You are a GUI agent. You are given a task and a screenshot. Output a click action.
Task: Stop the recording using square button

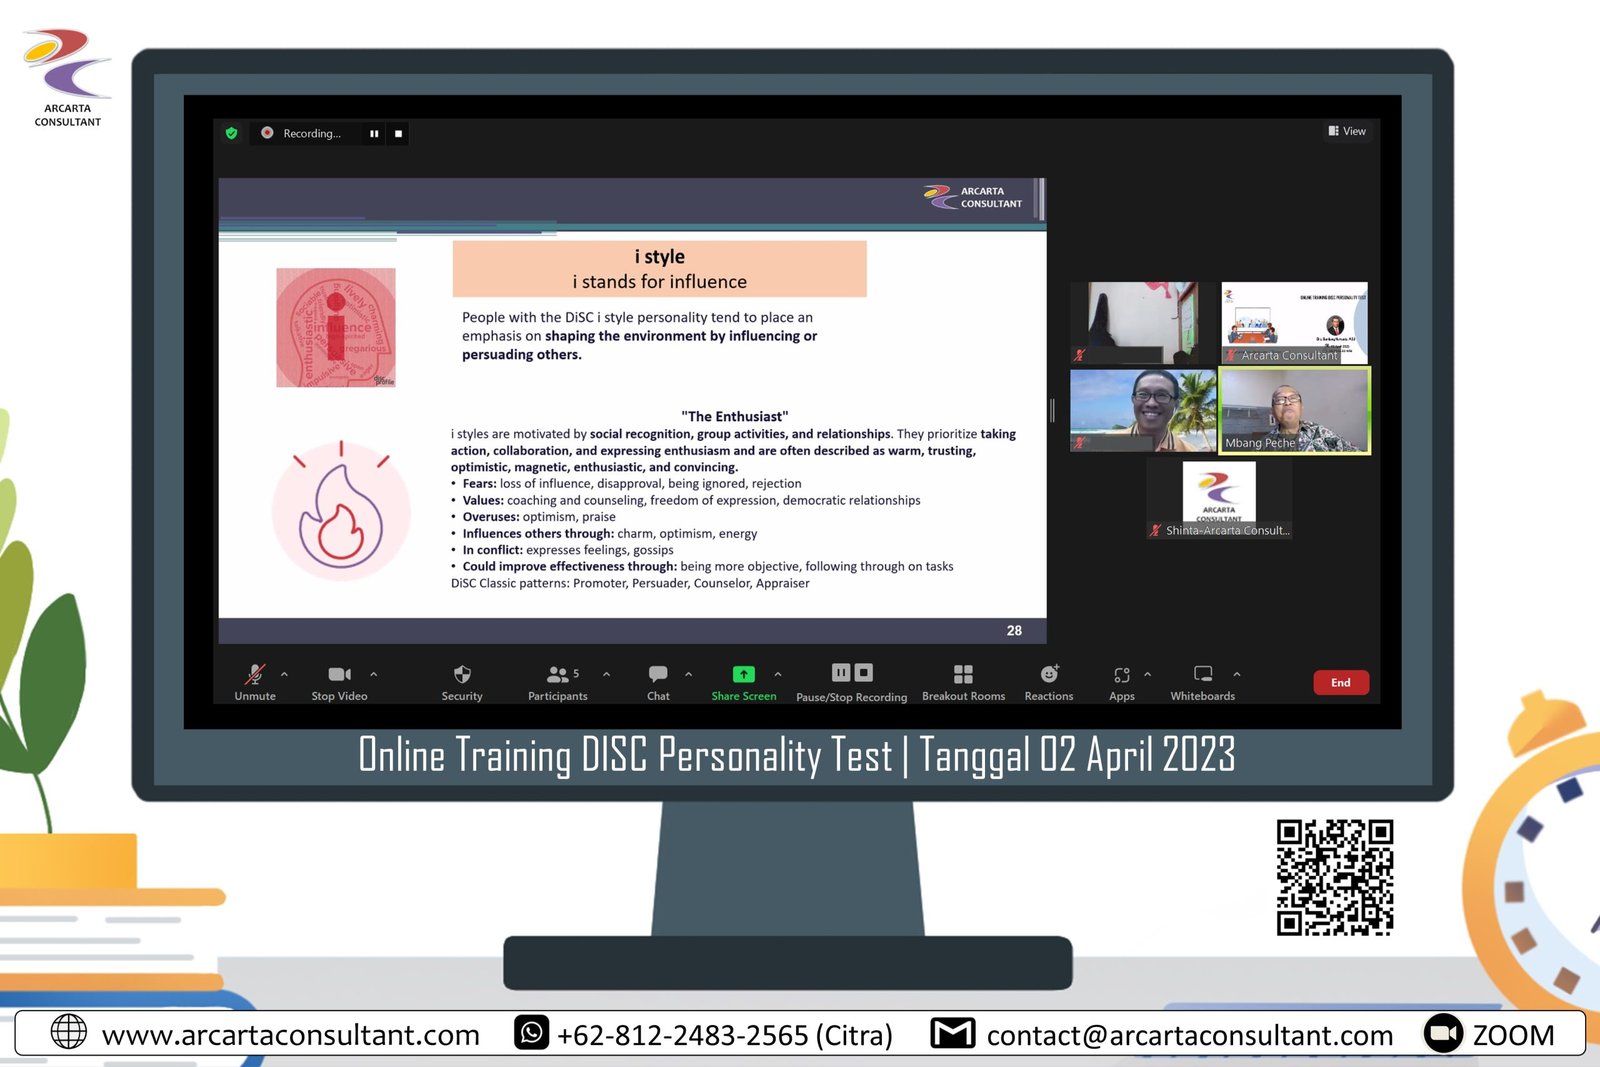click(398, 134)
